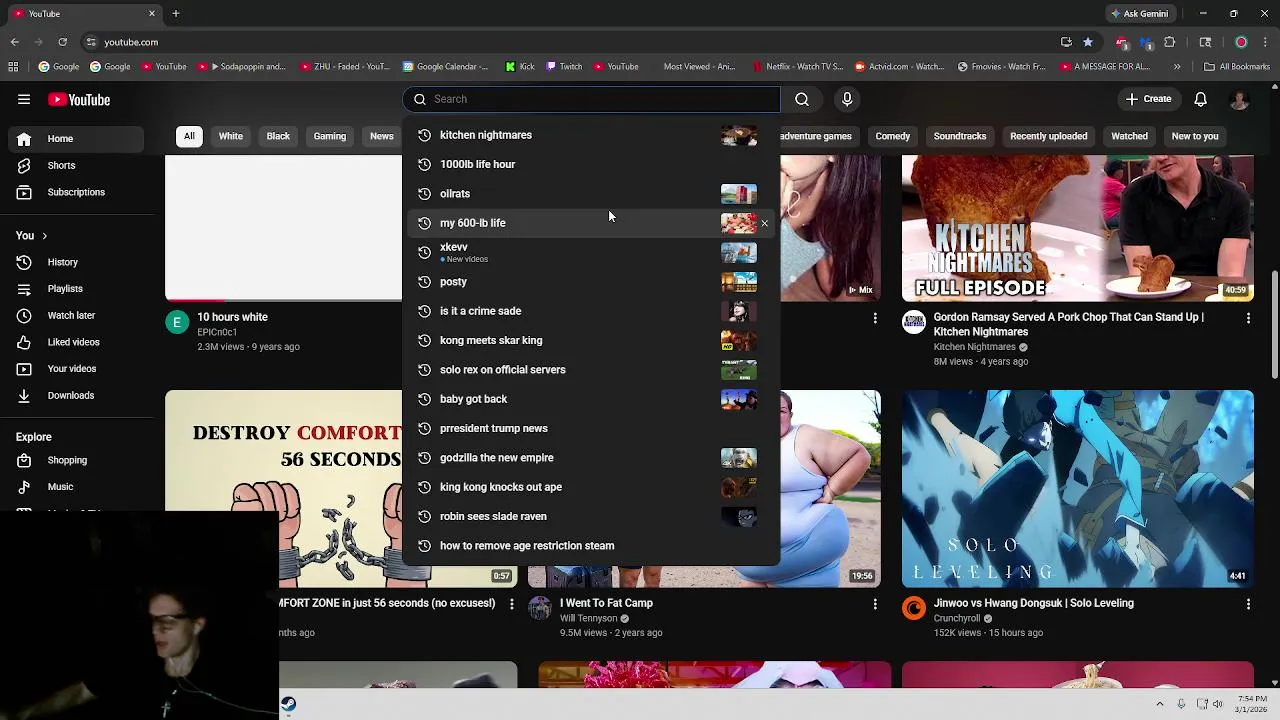Open Gordon Ramsay pork chop video title
Image resolution: width=1280 pixels, height=720 pixels.
(x=1068, y=324)
